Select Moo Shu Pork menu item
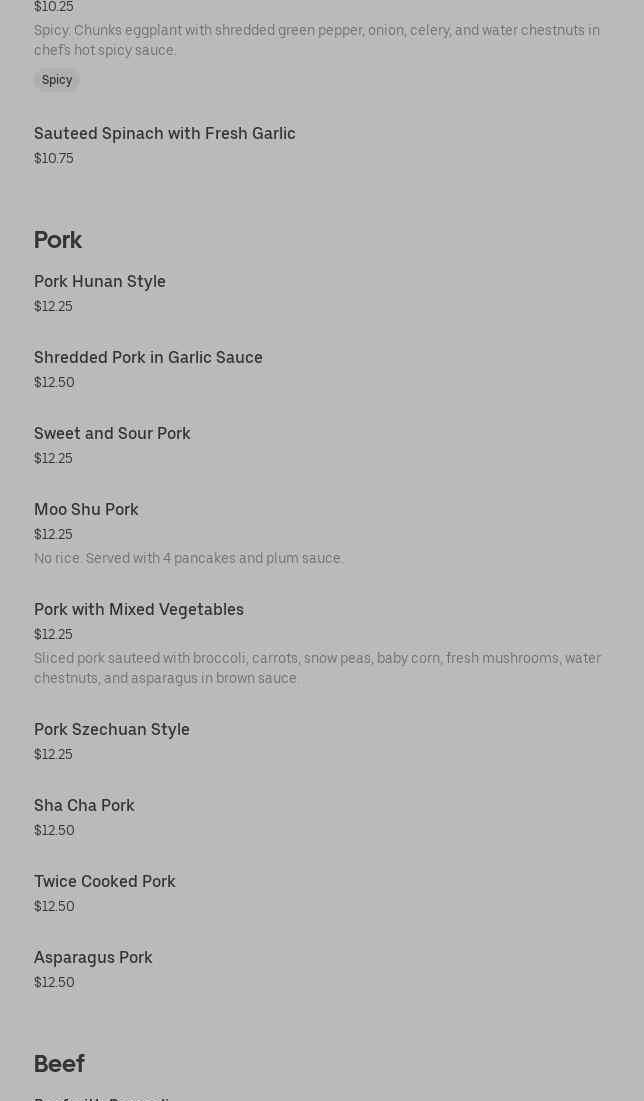This screenshot has height=1101, width=644. pyautogui.click(x=86, y=510)
